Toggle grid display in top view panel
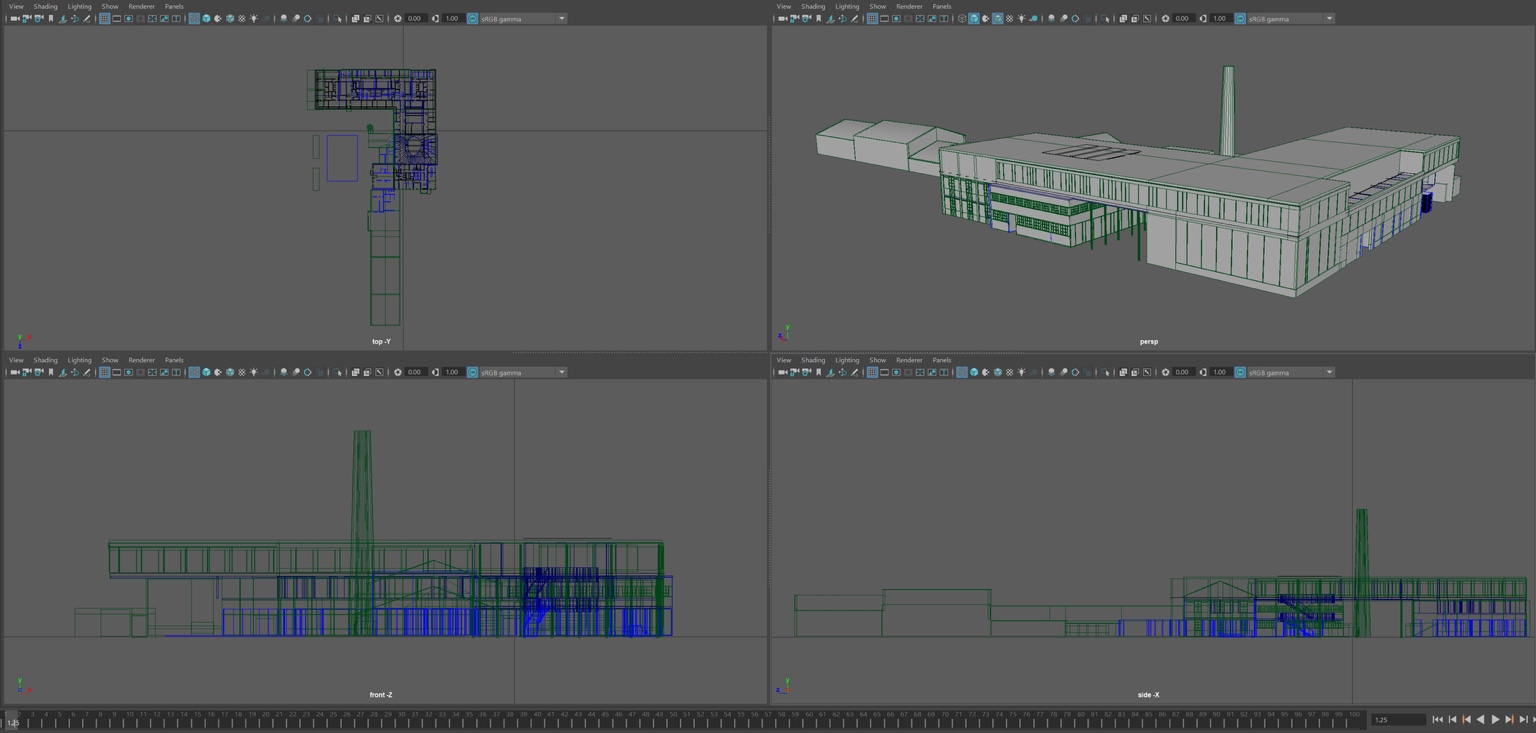 [104, 19]
